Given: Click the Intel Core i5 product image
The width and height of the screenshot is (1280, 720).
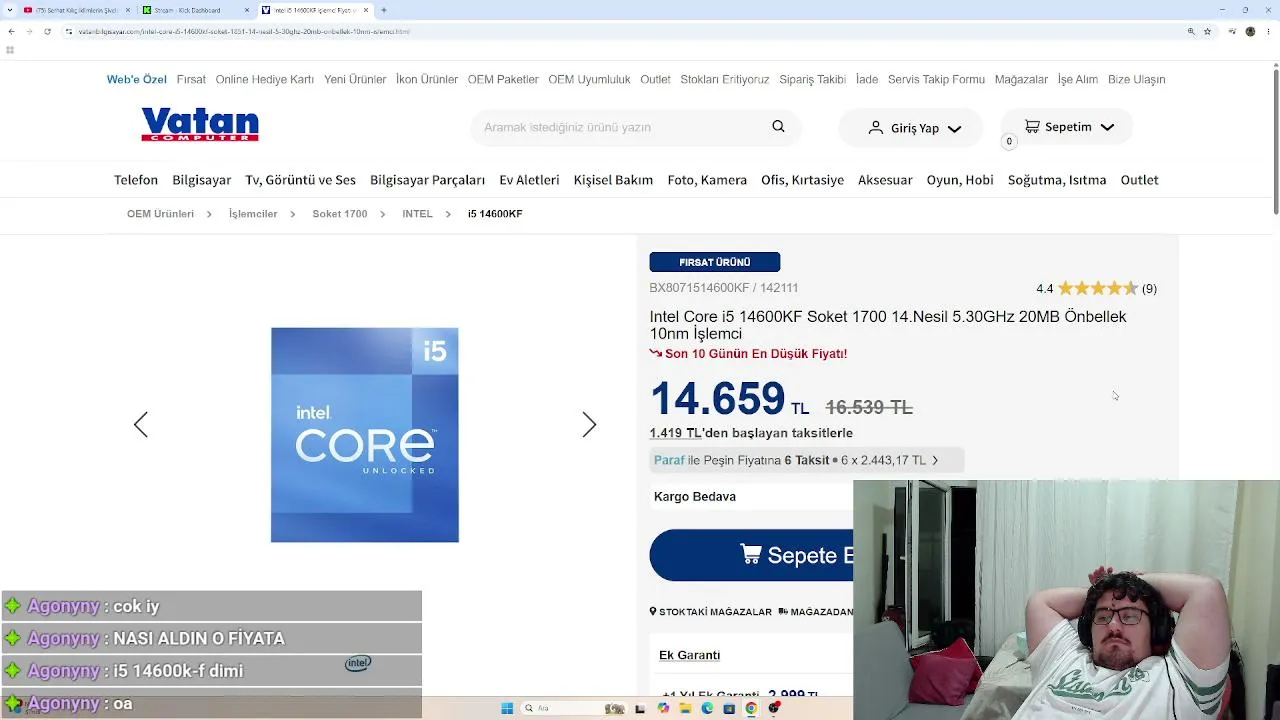Looking at the screenshot, I should 365,435.
